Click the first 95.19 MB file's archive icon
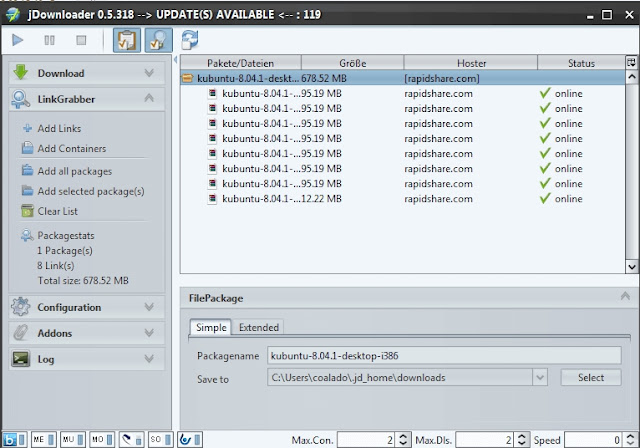The image size is (640, 448). [x=212, y=93]
